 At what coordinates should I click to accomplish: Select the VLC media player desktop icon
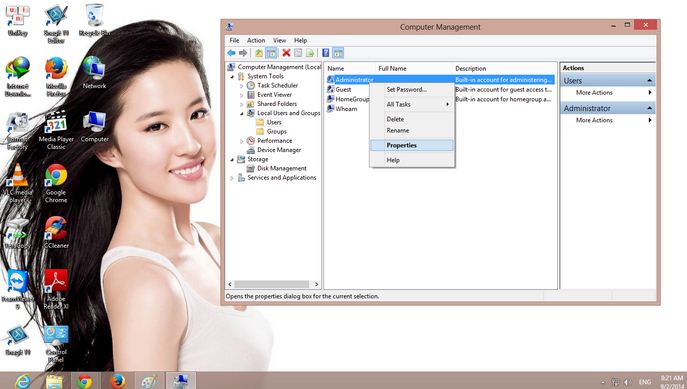tap(18, 183)
